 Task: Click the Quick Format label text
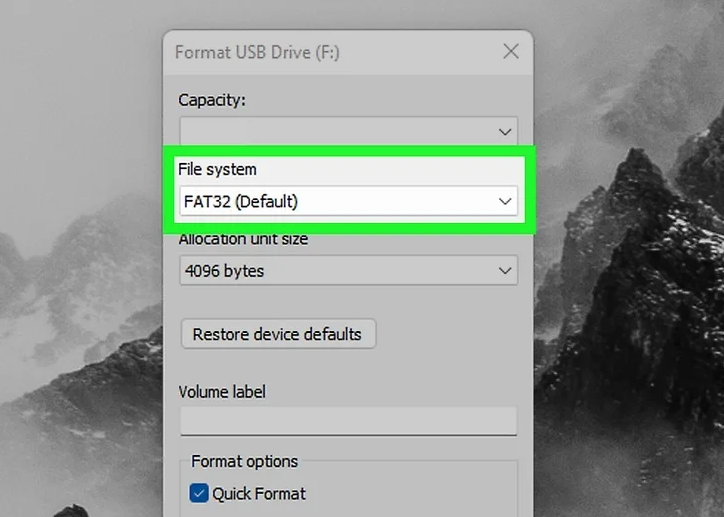pos(259,493)
